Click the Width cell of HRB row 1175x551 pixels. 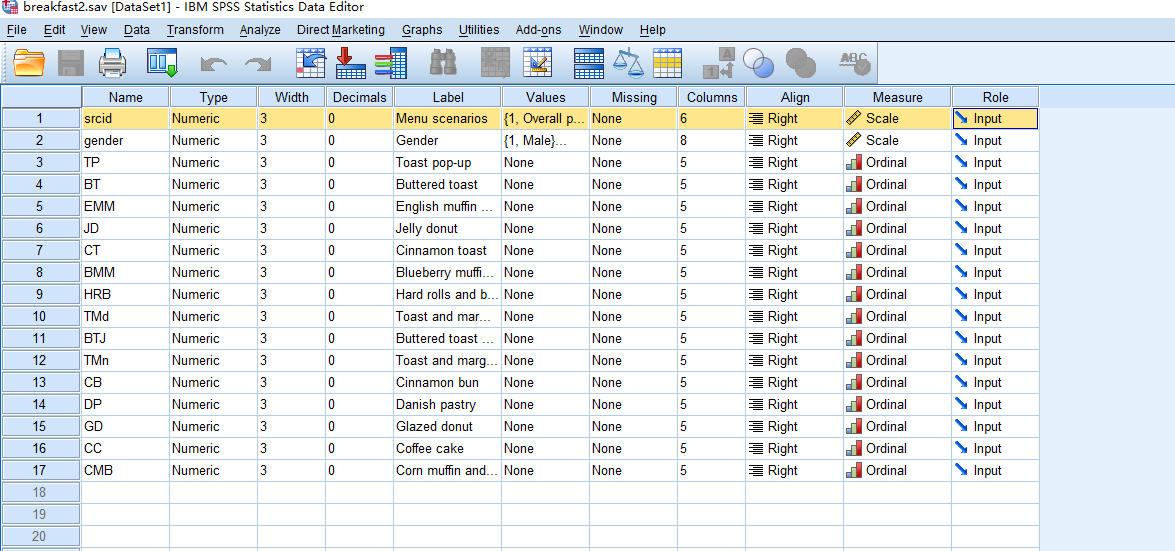pyautogui.click(x=292, y=295)
